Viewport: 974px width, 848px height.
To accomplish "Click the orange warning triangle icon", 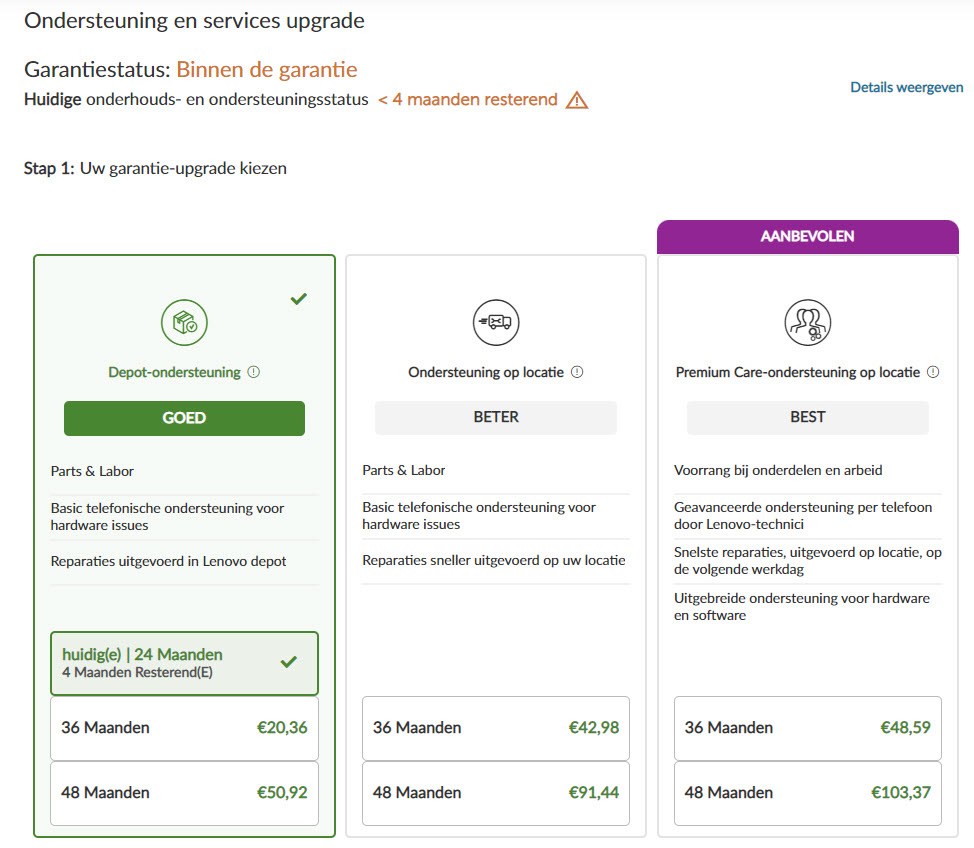I will click(576, 100).
